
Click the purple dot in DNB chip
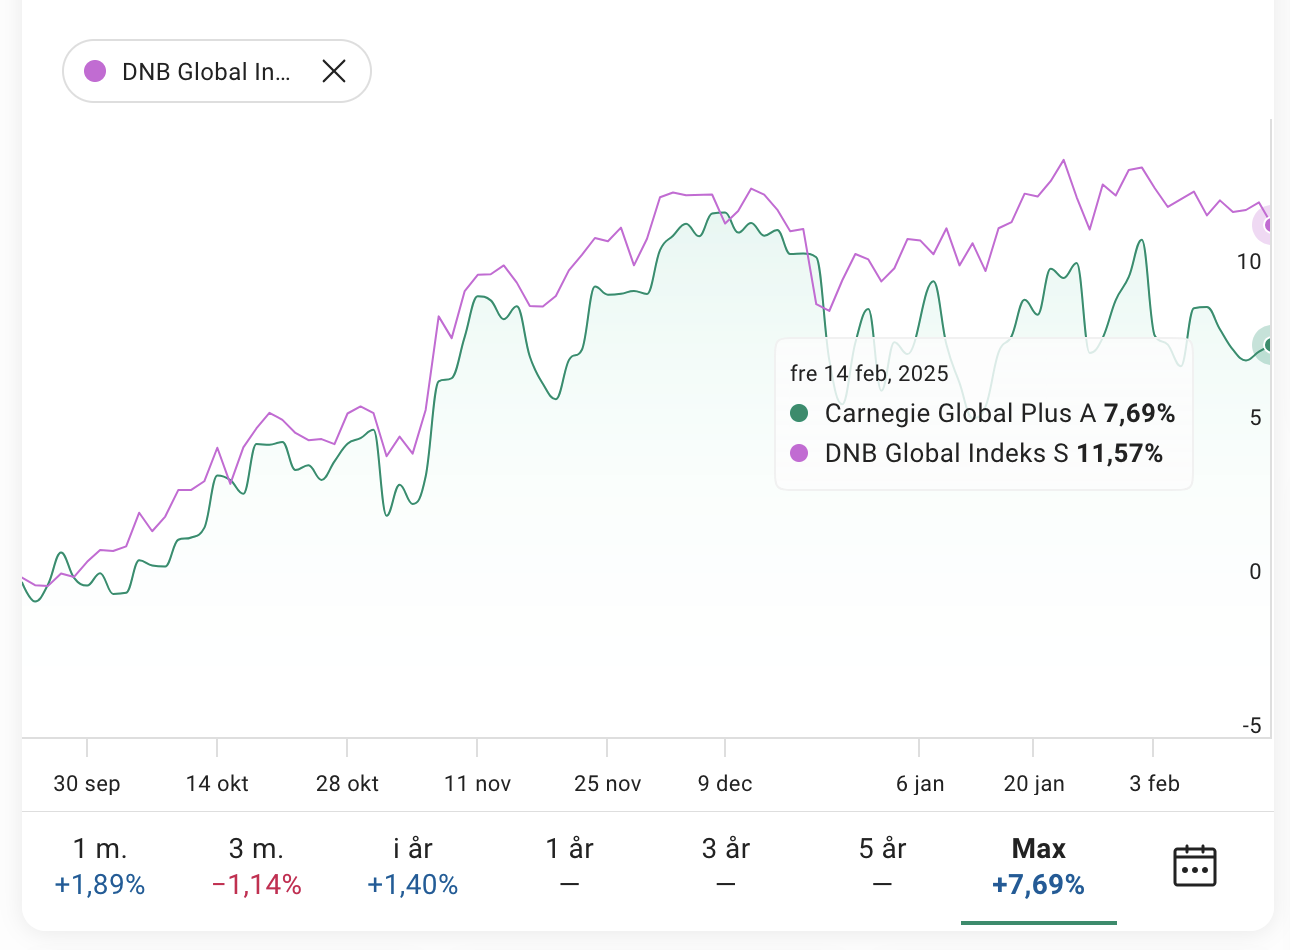95,71
